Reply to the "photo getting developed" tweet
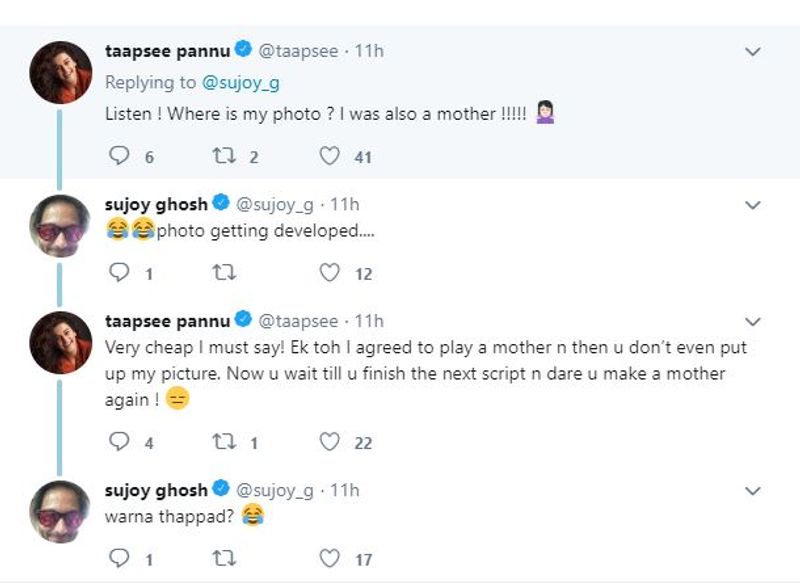 point(118,272)
